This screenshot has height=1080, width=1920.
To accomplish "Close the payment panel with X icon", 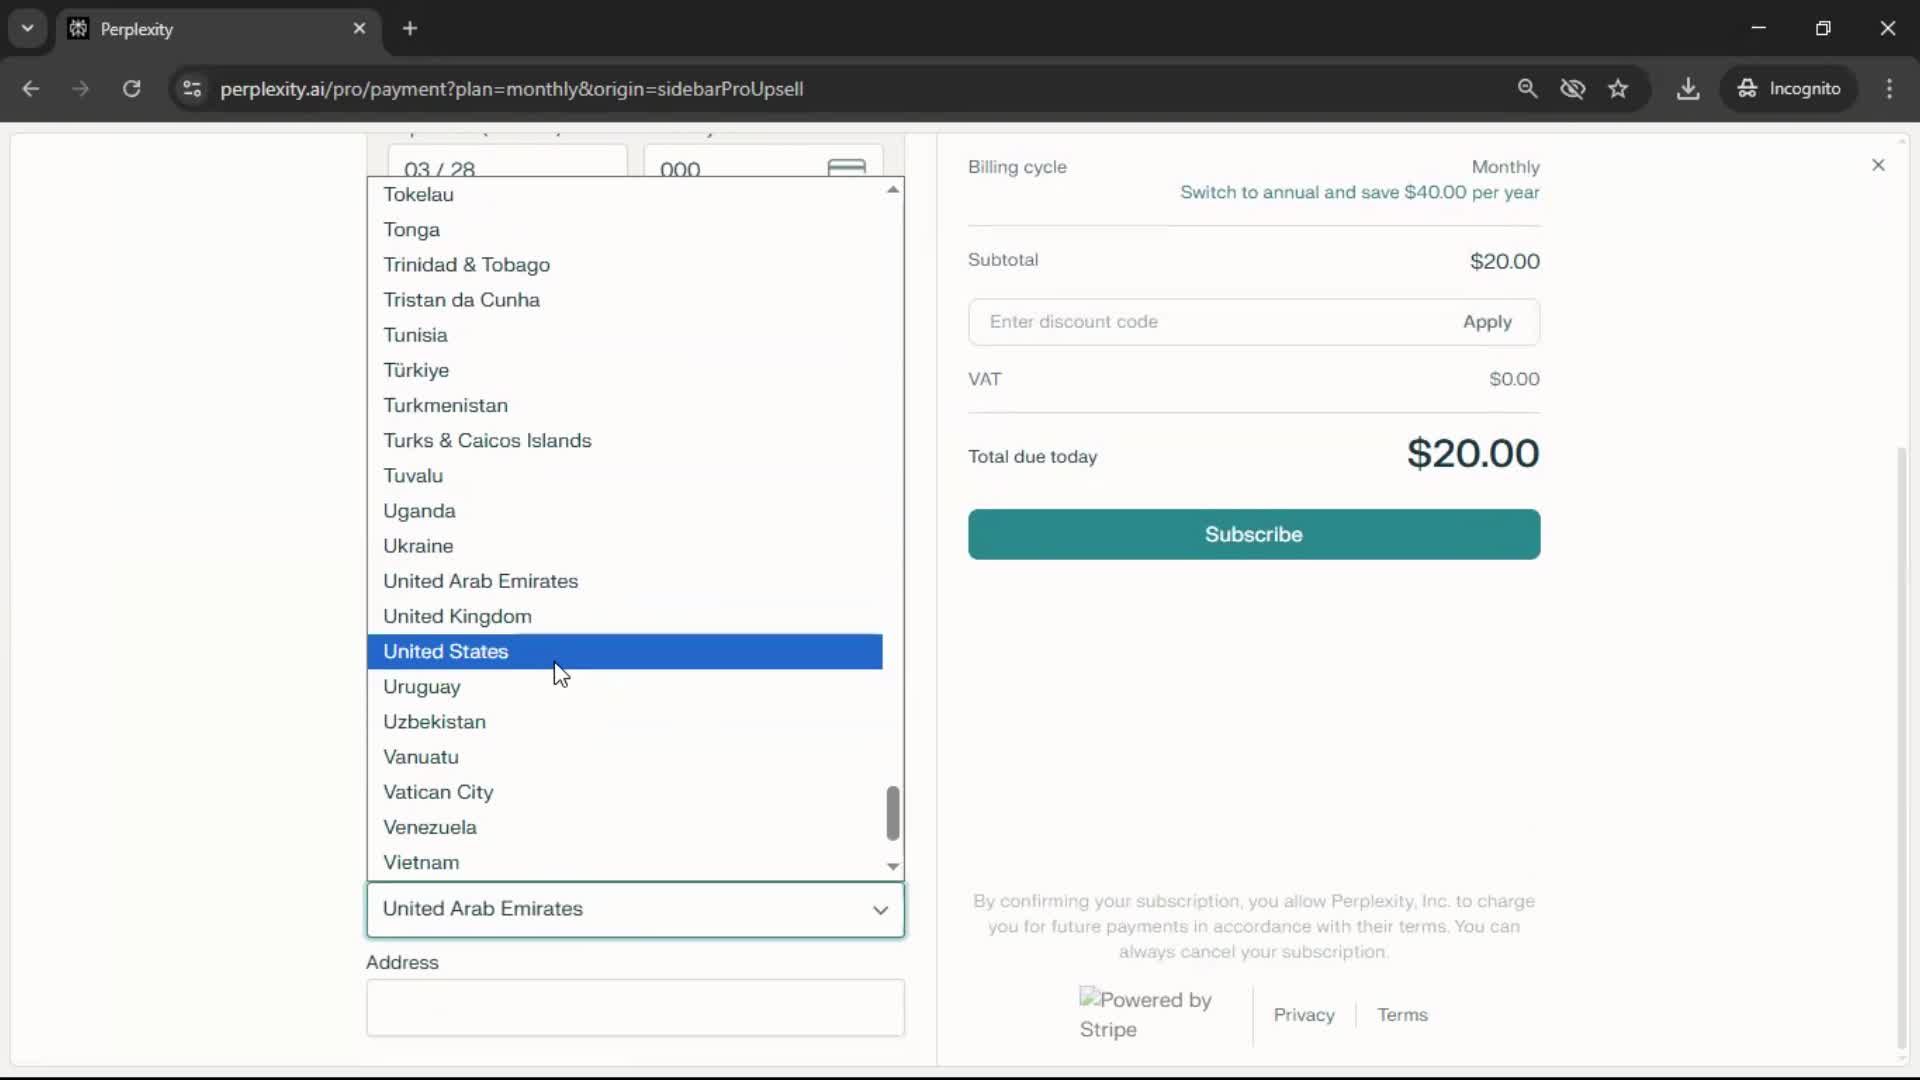I will [x=1878, y=165].
